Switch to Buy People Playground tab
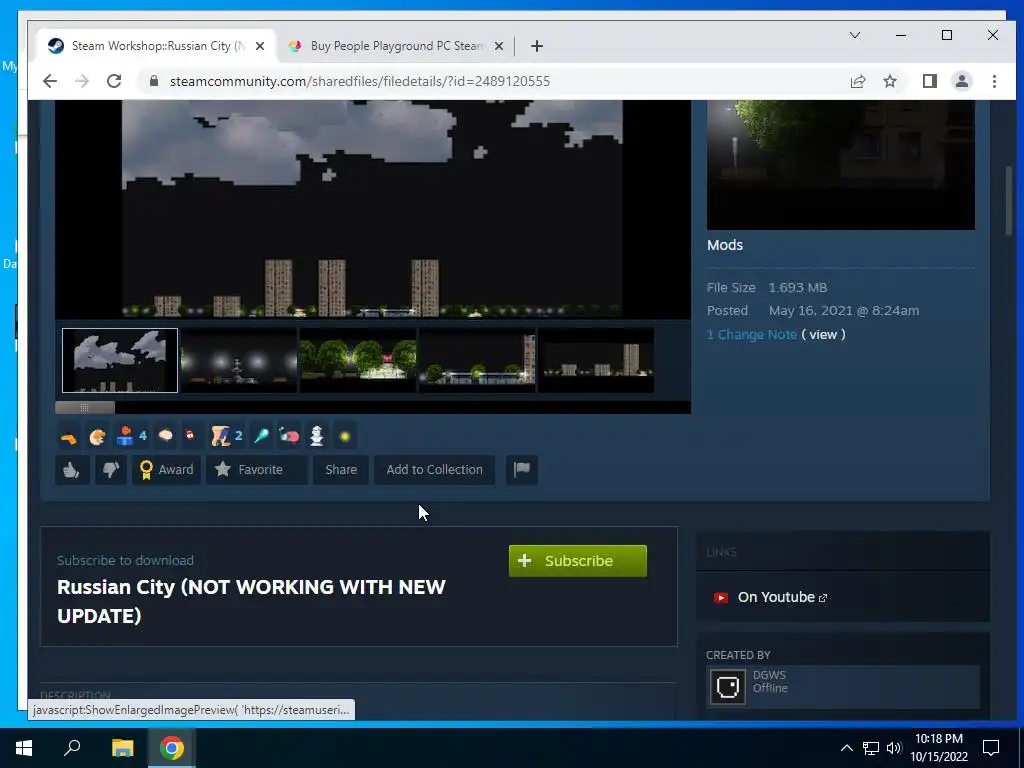1024x768 pixels. click(396, 46)
